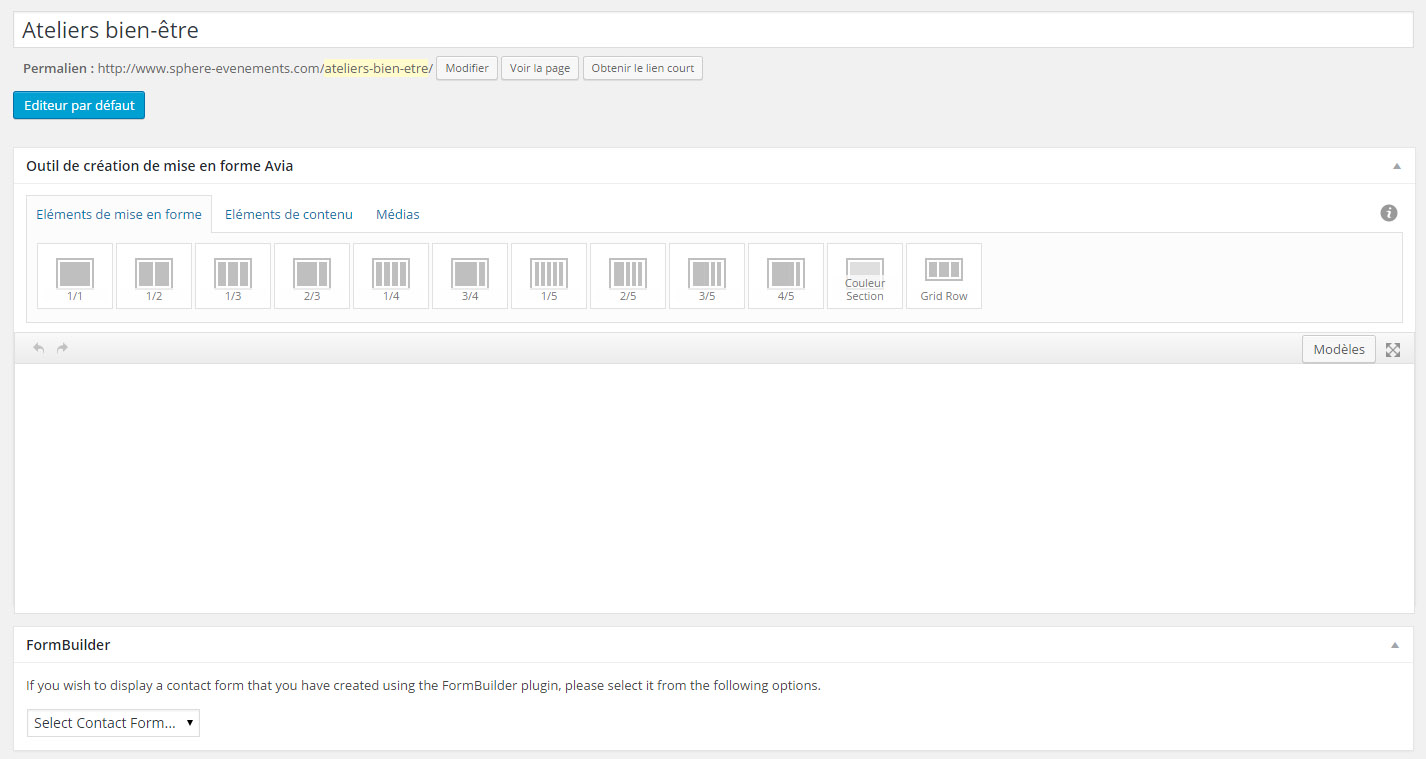Switch to the Médias tab
The image size is (1426, 759).
pos(398,214)
